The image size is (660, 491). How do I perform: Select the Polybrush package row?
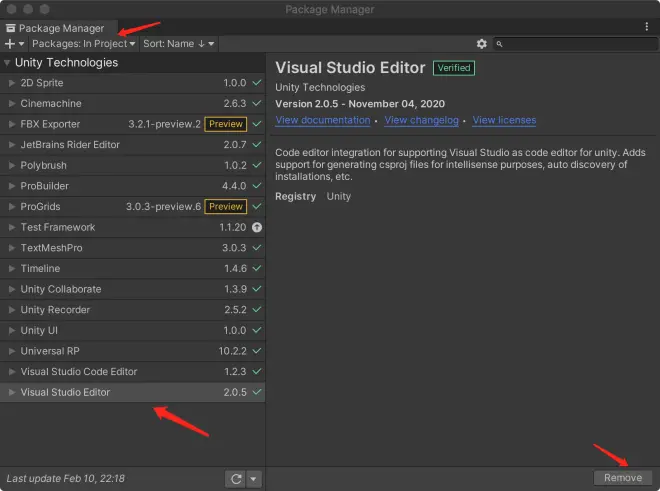tap(133, 165)
